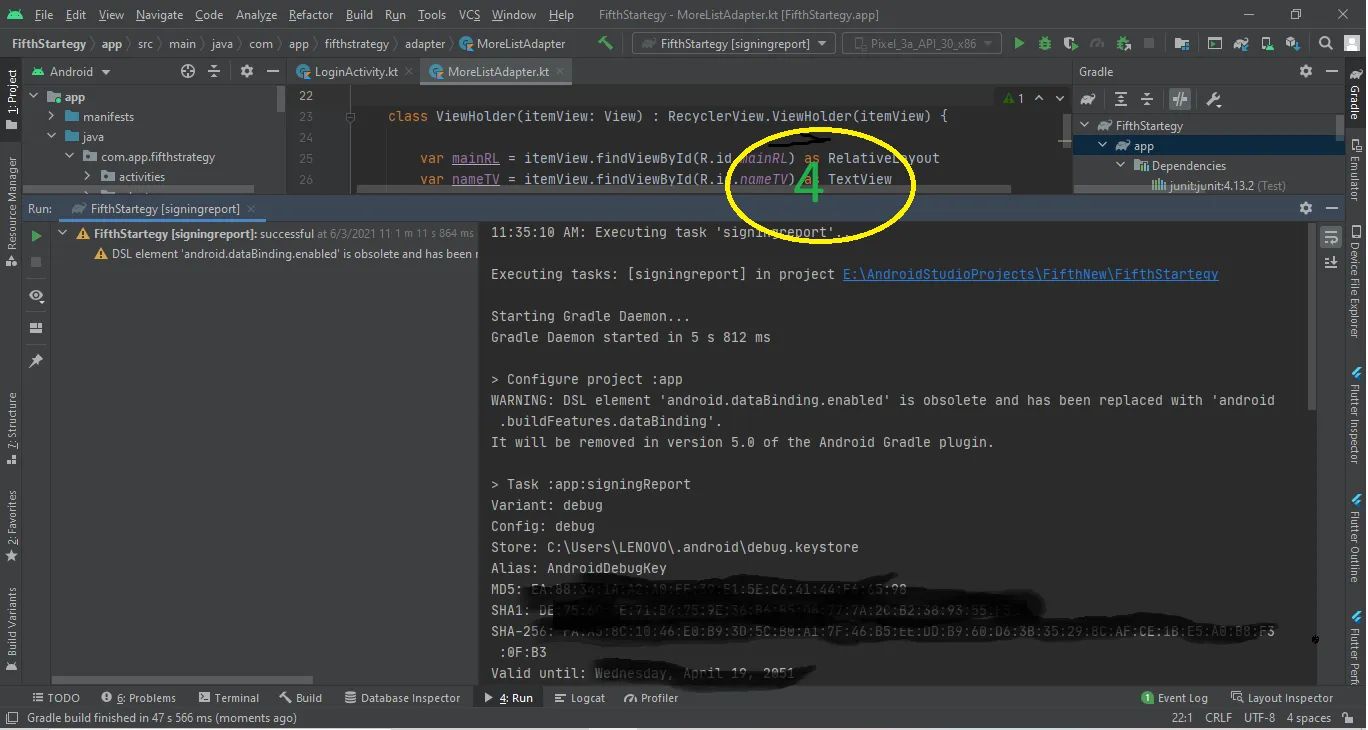
Task: Collapse the signingreport result node in Run panel
Action: click(62, 233)
